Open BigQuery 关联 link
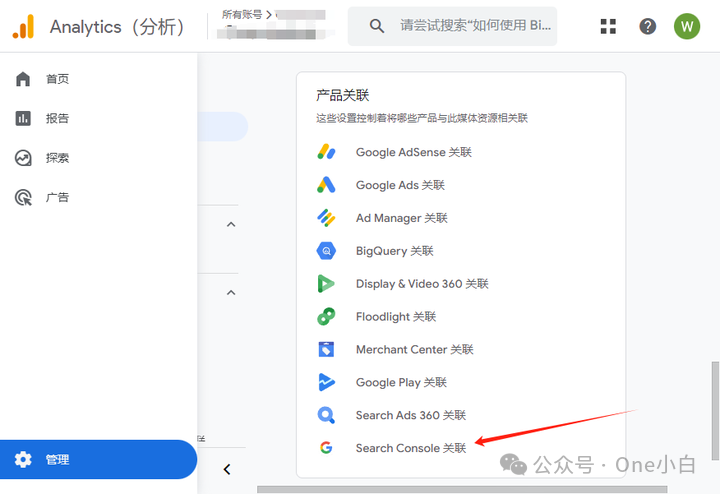The width and height of the screenshot is (720, 494). point(395,251)
